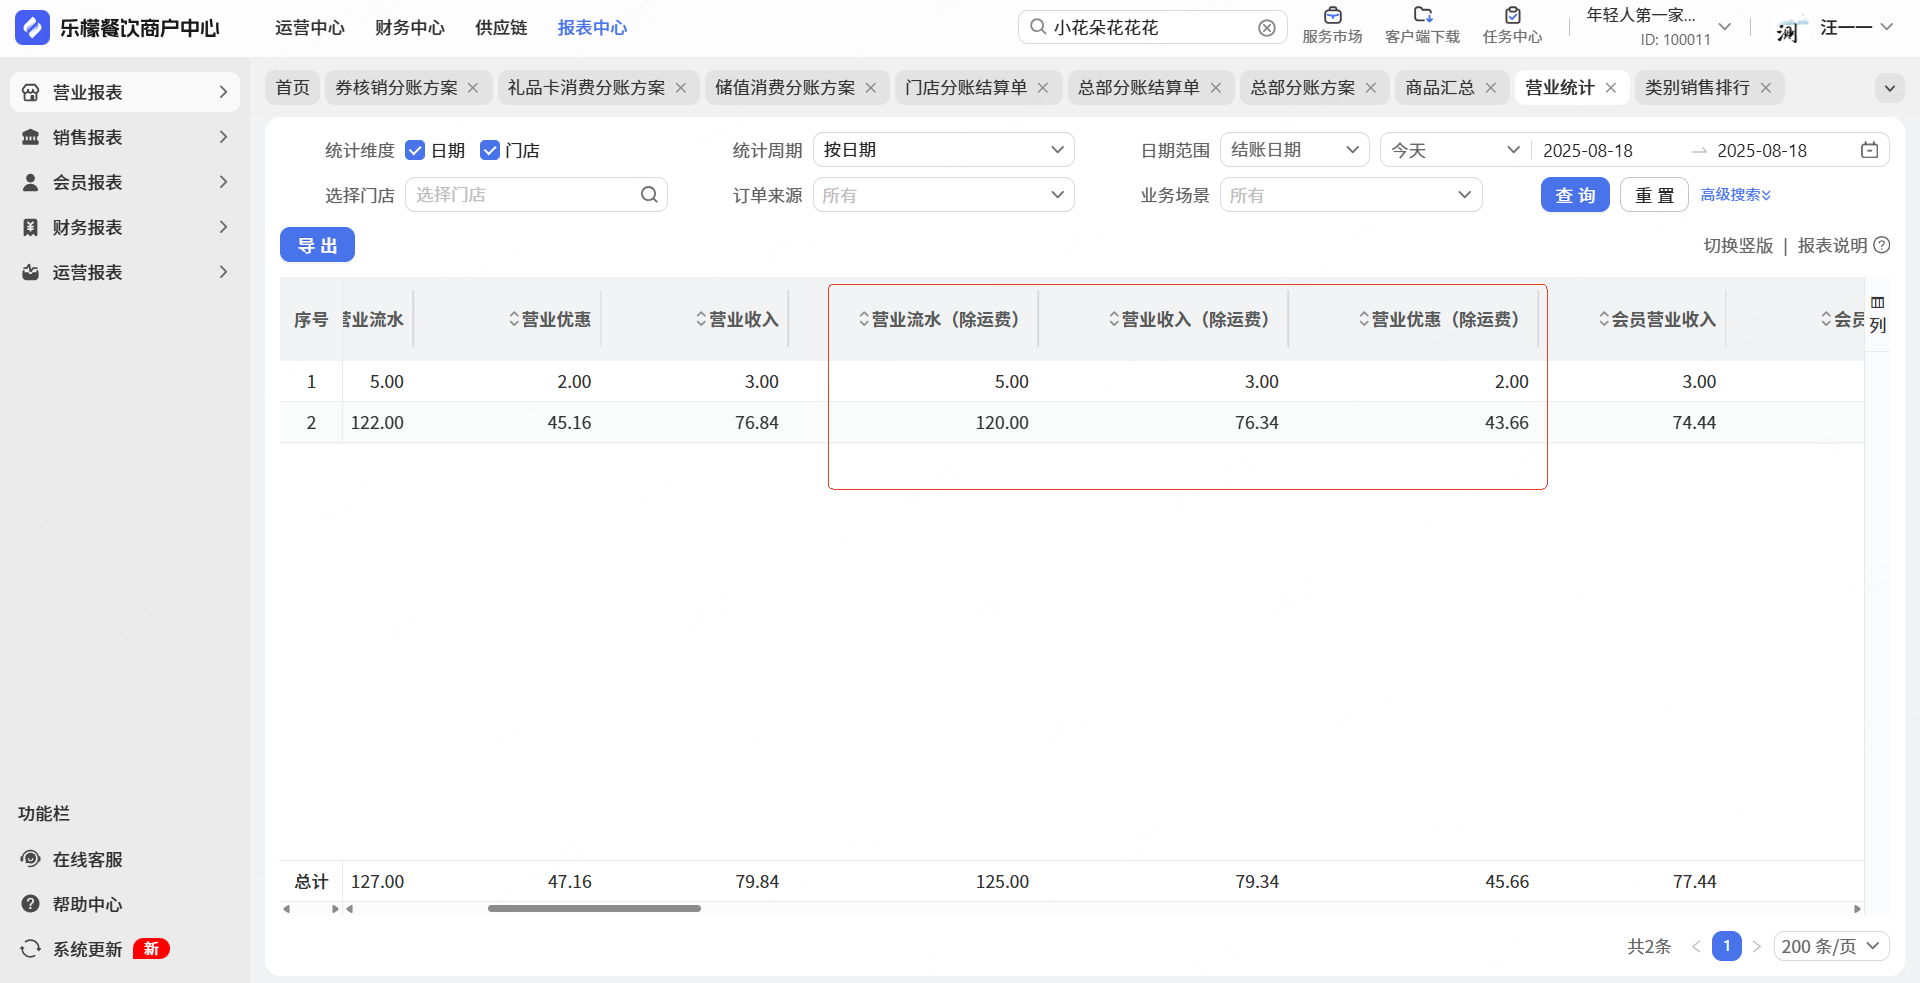
Task: Click the 报表说明 help circle icon
Action: click(1882, 245)
